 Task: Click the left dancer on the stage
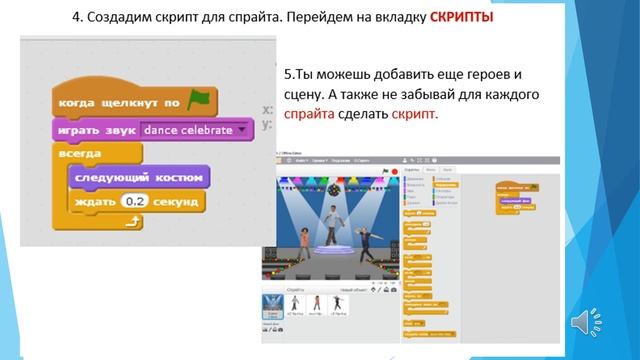coord(304,243)
